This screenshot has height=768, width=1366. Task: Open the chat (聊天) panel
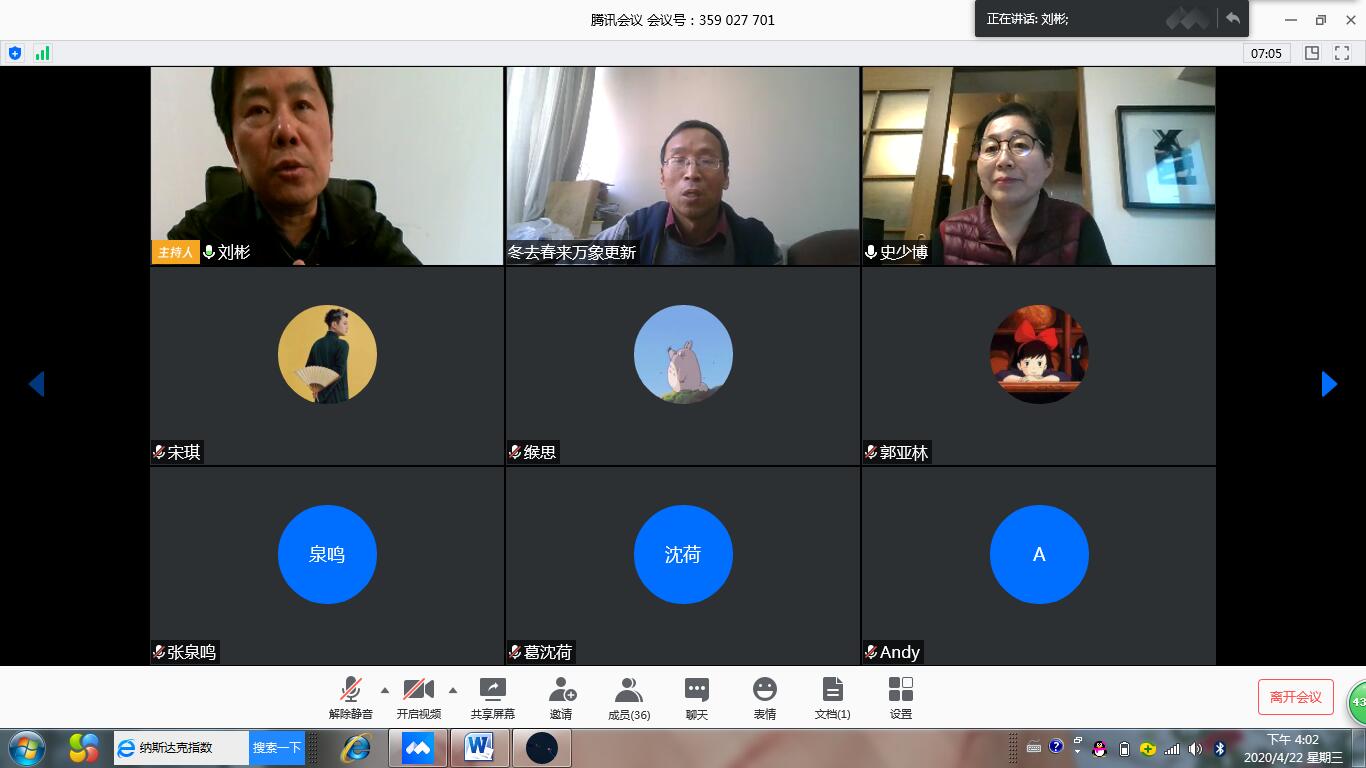click(697, 697)
